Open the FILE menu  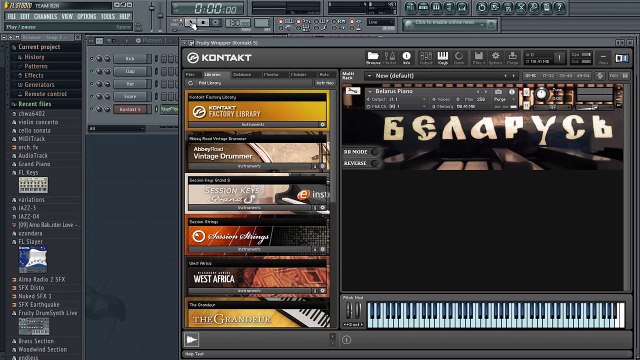[11, 17]
